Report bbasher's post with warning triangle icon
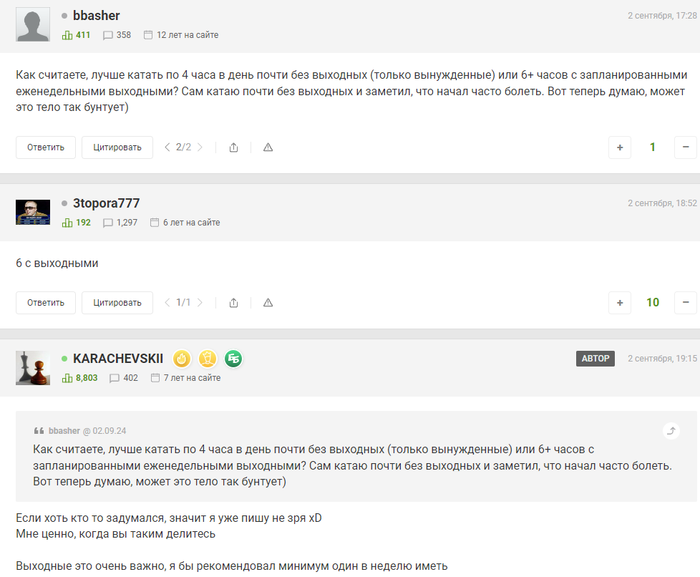Image resolution: width=700 pixels, height=577 pixels. (x=268, y=147)
